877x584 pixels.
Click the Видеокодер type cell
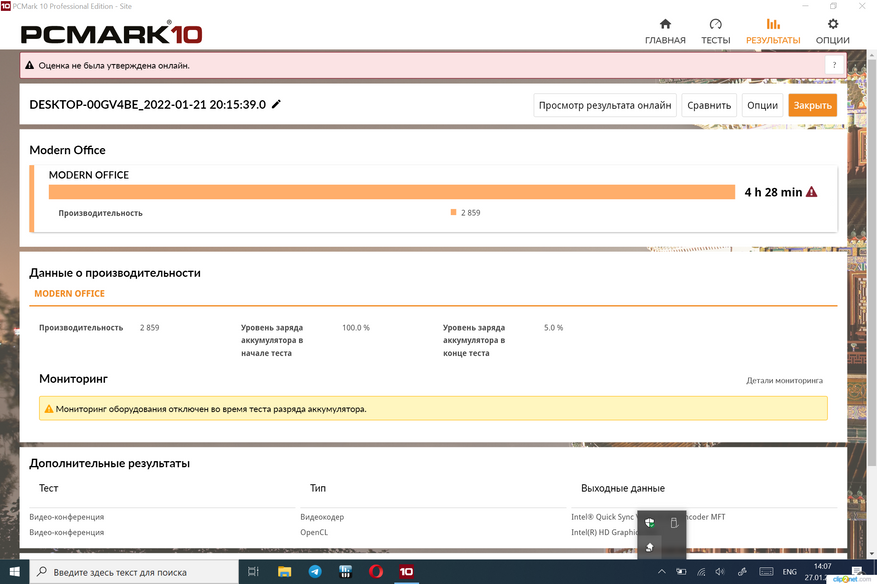(322, 517)
